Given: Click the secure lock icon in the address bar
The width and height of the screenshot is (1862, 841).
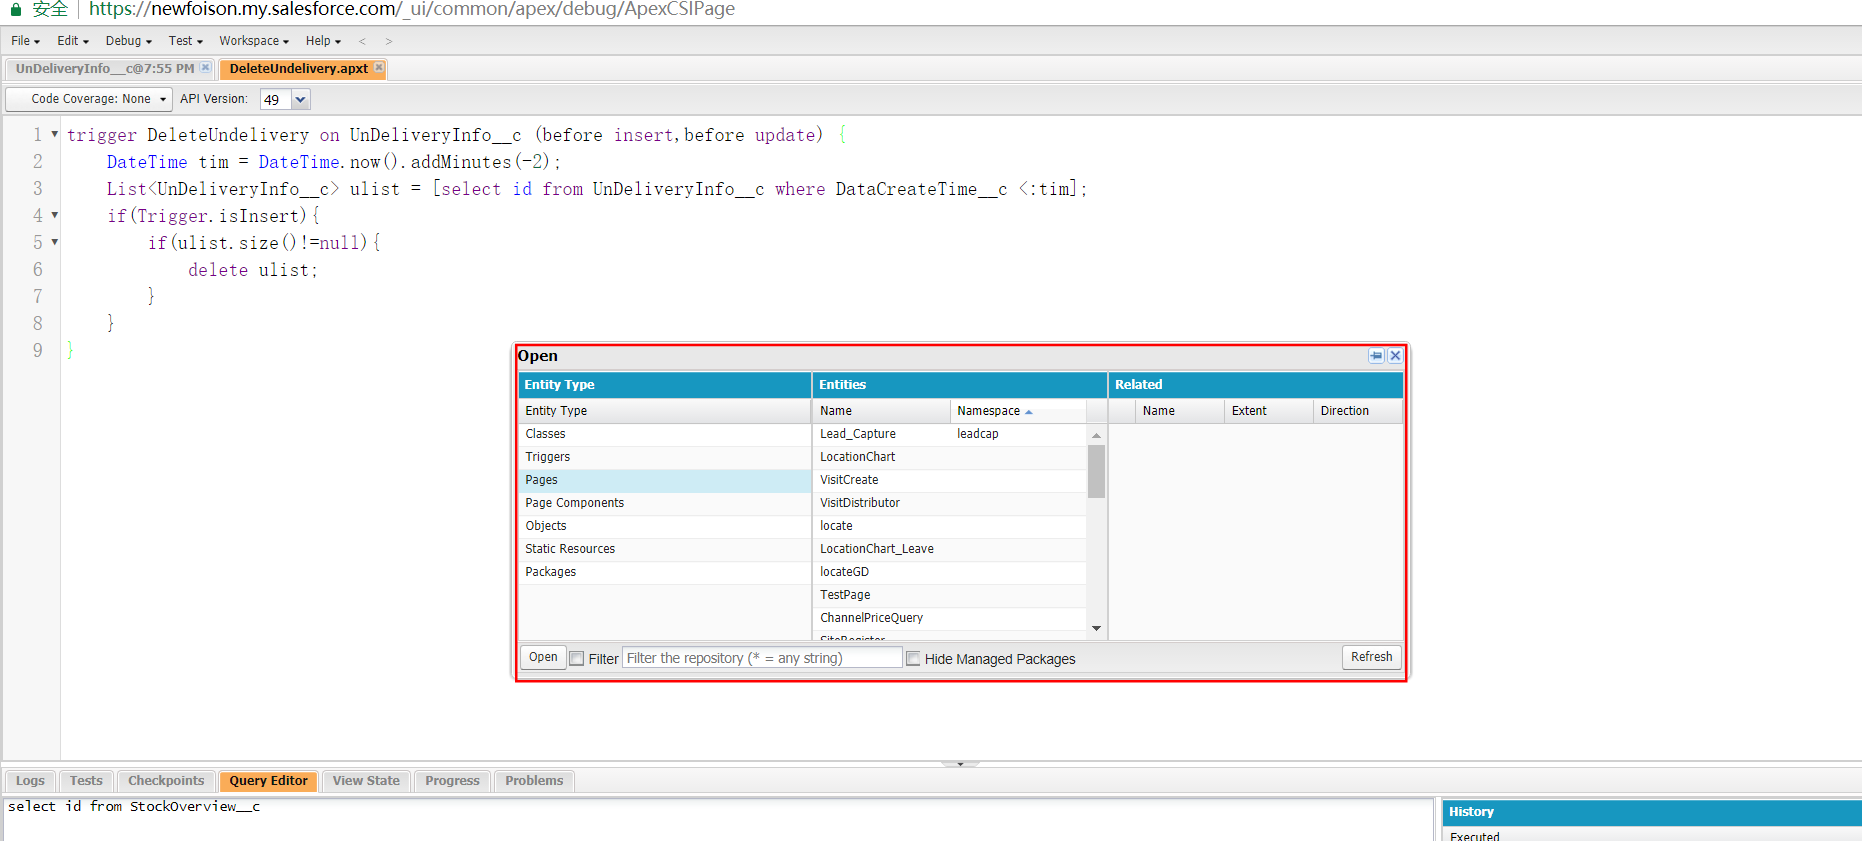Looking at the screenshot, I should pos(15,9).
